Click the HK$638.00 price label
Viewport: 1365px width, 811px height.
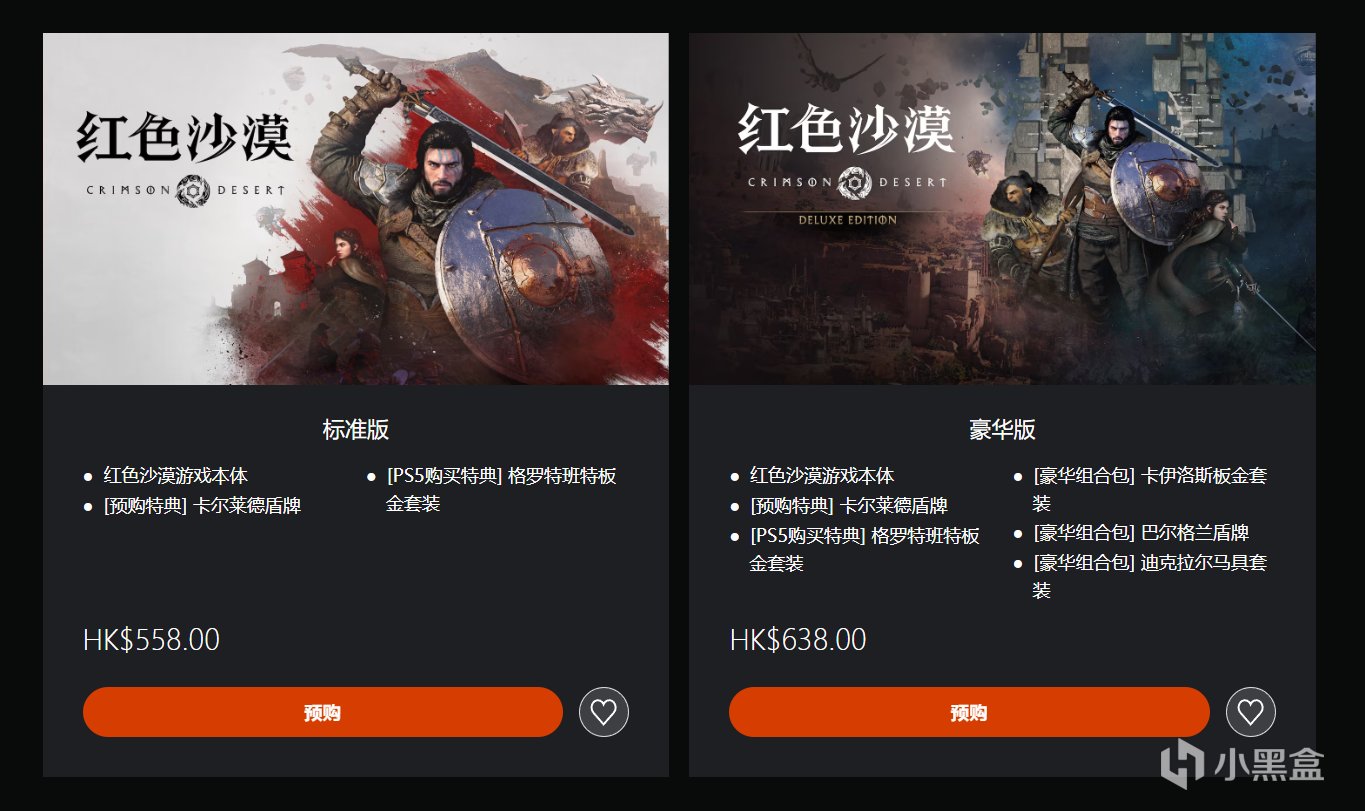798,640
